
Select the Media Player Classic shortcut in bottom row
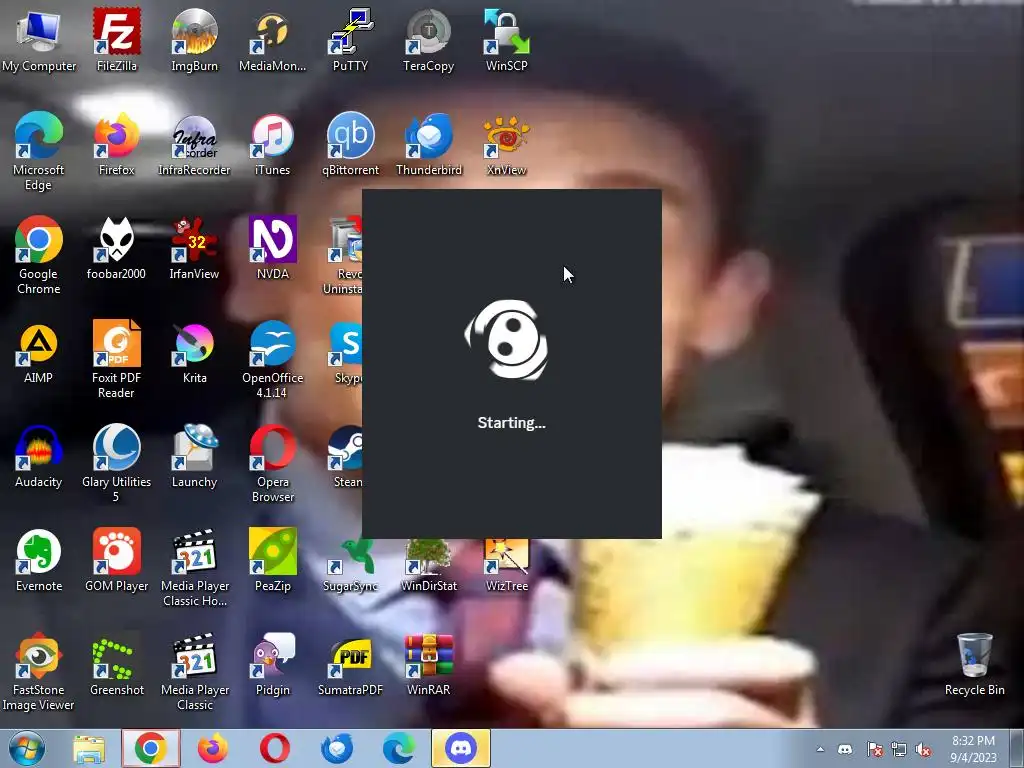pos(195,671)
